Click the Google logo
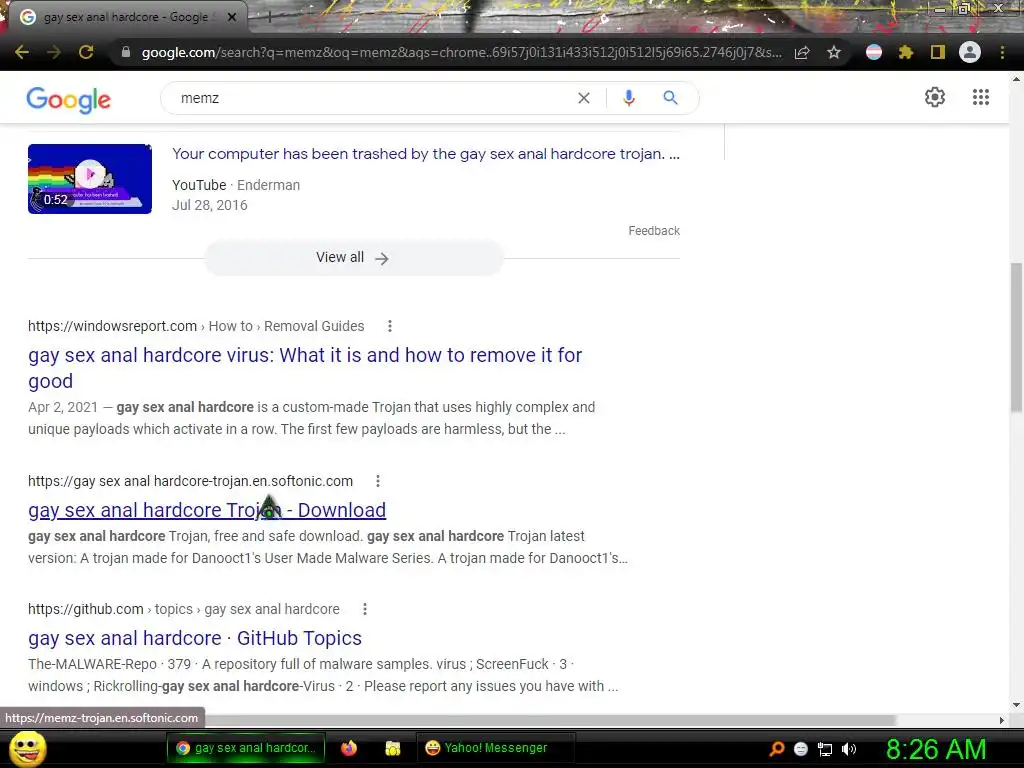The height and width of the screenshot is (768, 1024). pos(69,100)
